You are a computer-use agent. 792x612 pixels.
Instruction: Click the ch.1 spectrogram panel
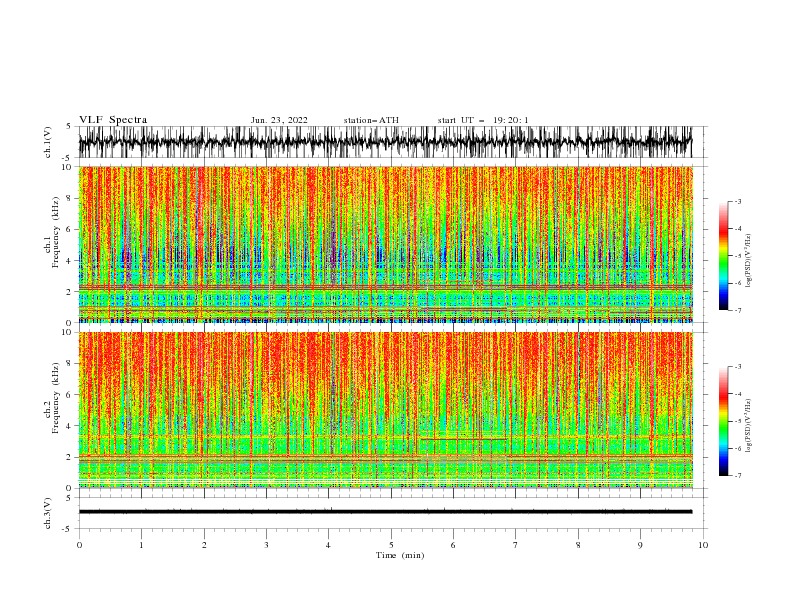click(x=385, y=244)
